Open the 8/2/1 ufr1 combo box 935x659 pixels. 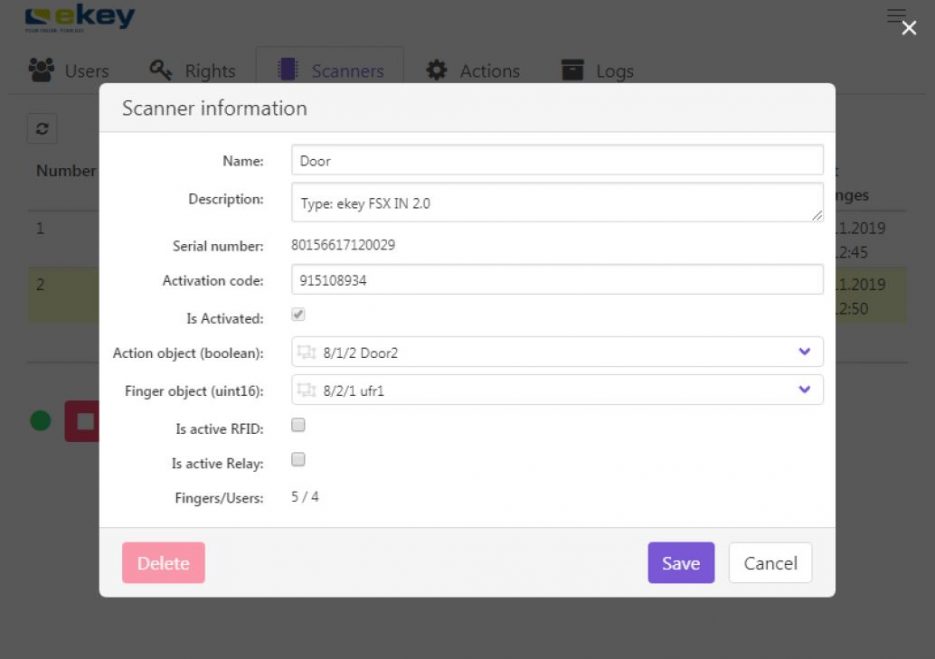(x=558, y=389)
